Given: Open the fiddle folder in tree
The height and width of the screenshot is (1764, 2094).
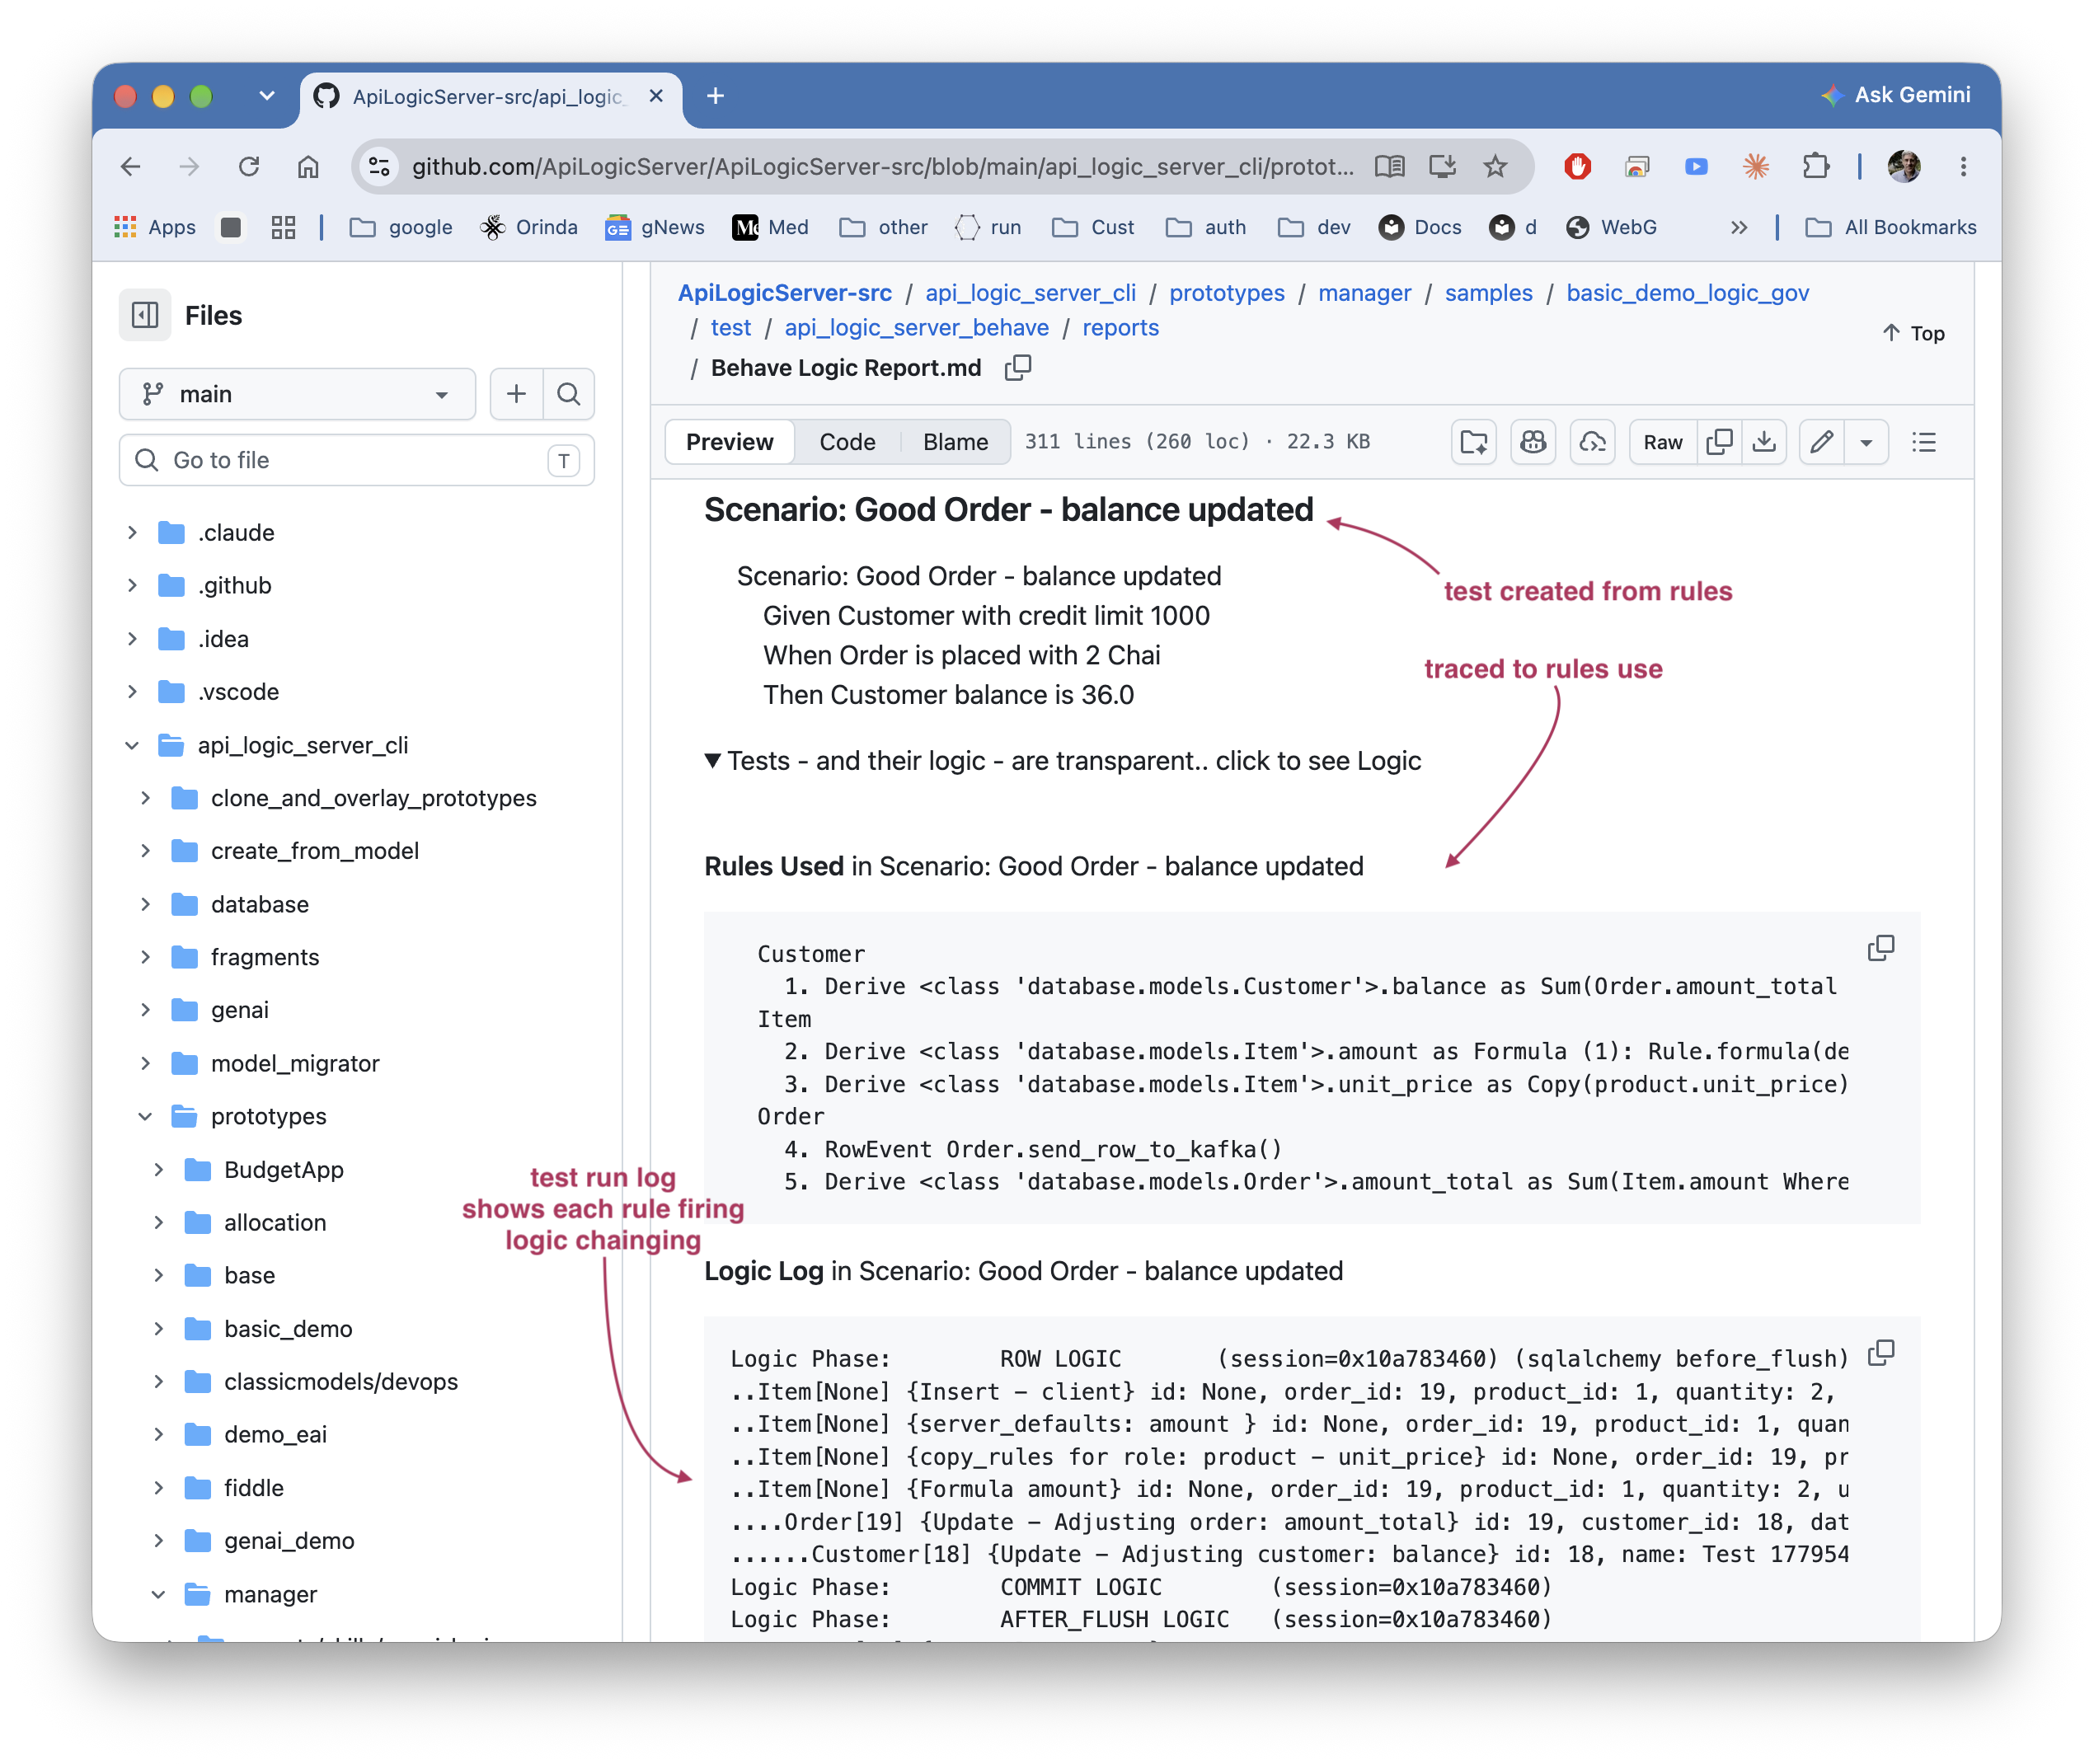Looking at the screenshot, I should (254, 1488).
